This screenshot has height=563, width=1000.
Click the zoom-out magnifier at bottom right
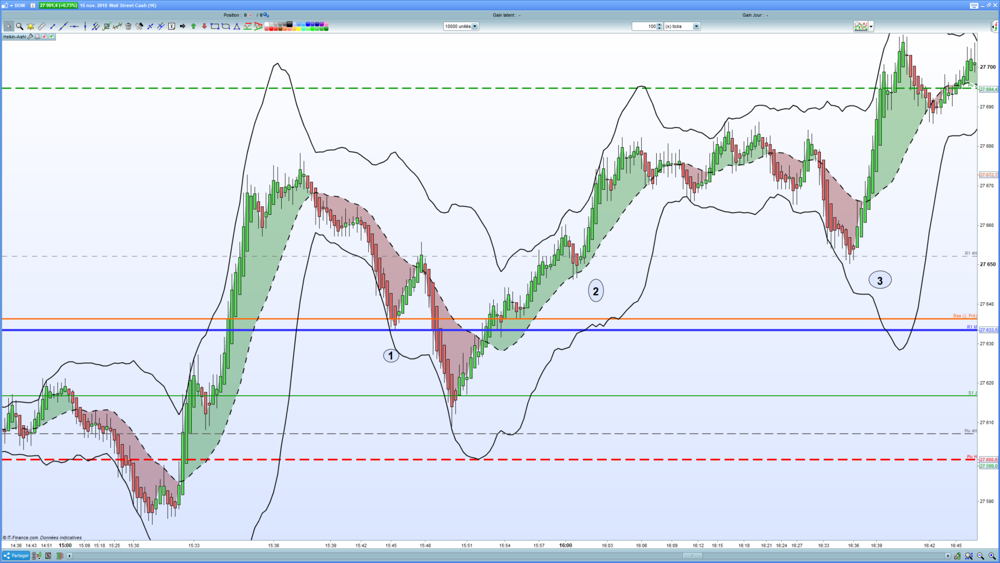(x=981, y=556)
